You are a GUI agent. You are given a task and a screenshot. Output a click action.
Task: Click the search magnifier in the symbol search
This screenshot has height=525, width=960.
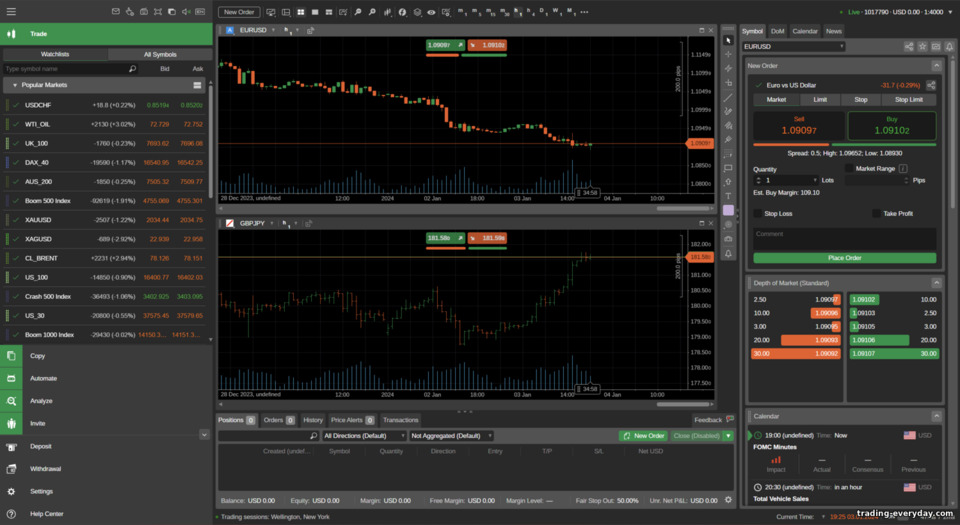pos(132,69)
